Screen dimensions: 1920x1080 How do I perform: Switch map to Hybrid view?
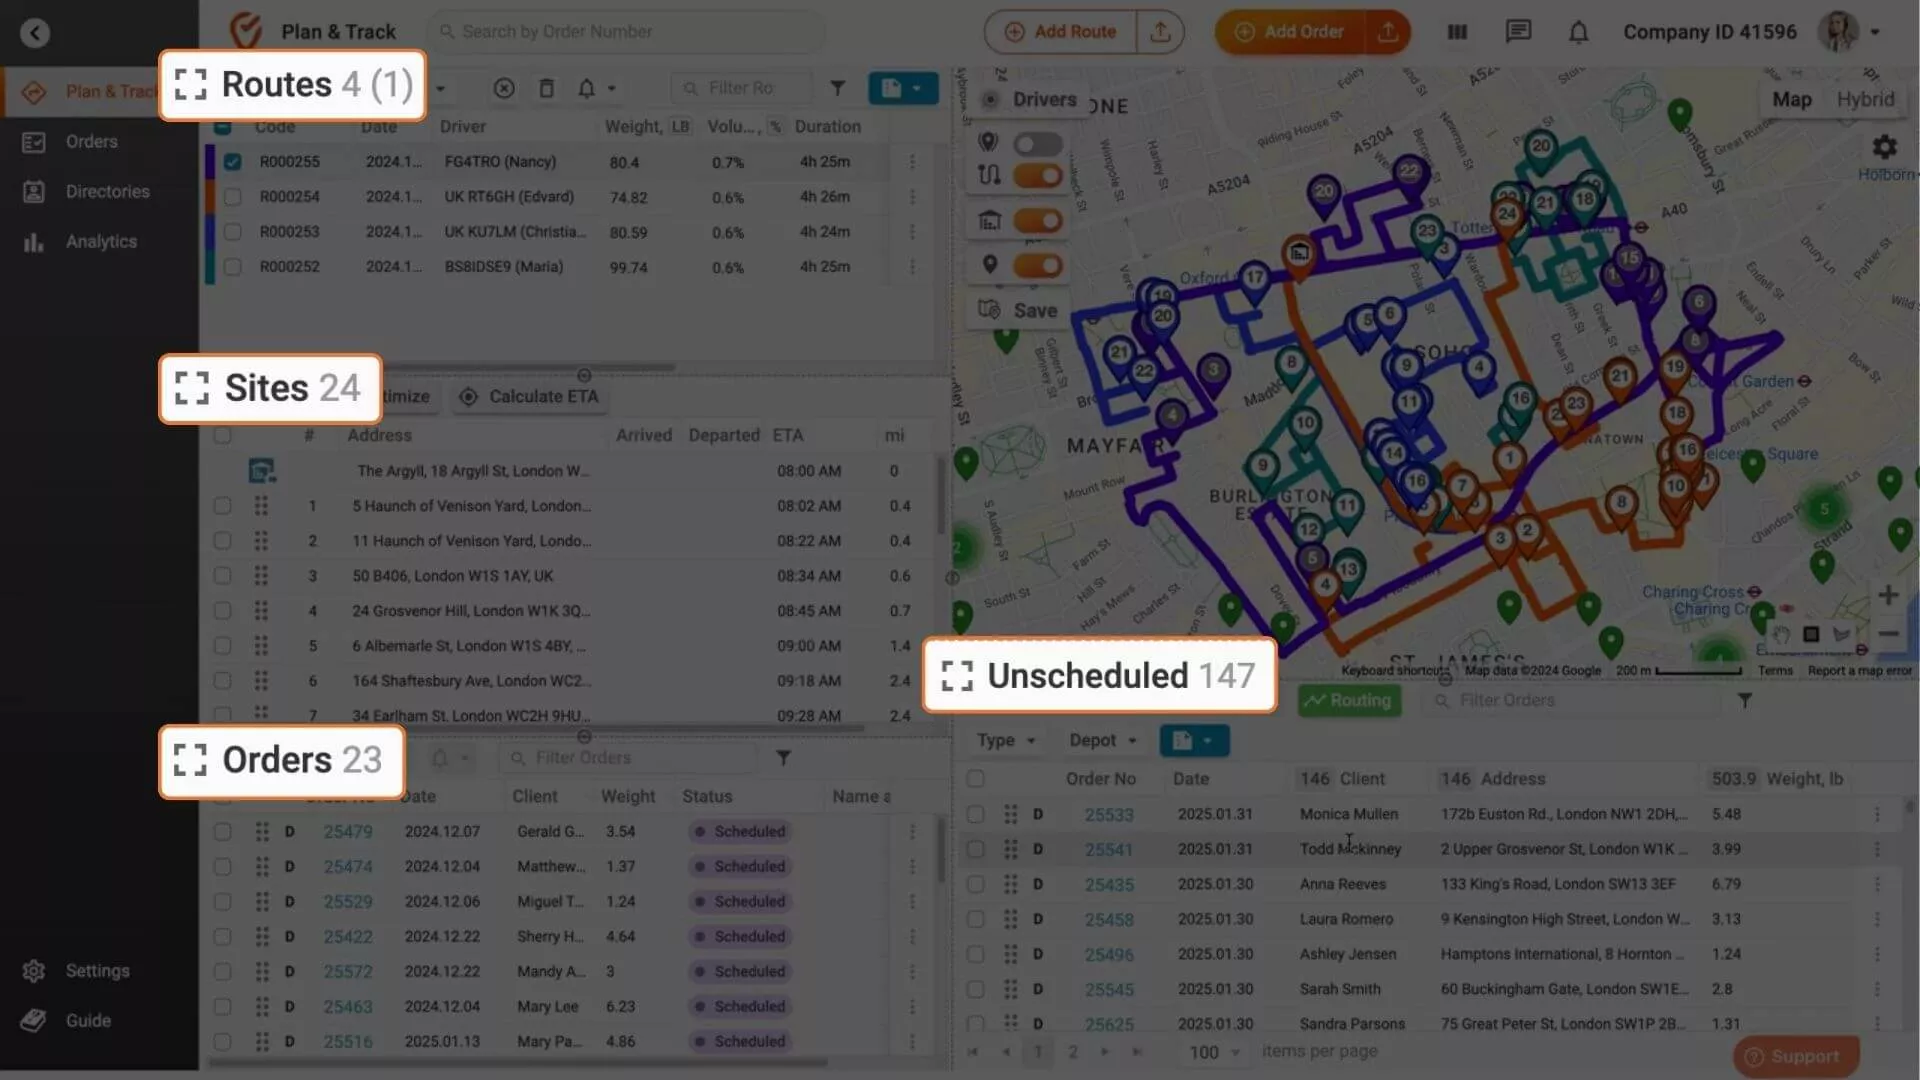click(x=1865, y=99)
